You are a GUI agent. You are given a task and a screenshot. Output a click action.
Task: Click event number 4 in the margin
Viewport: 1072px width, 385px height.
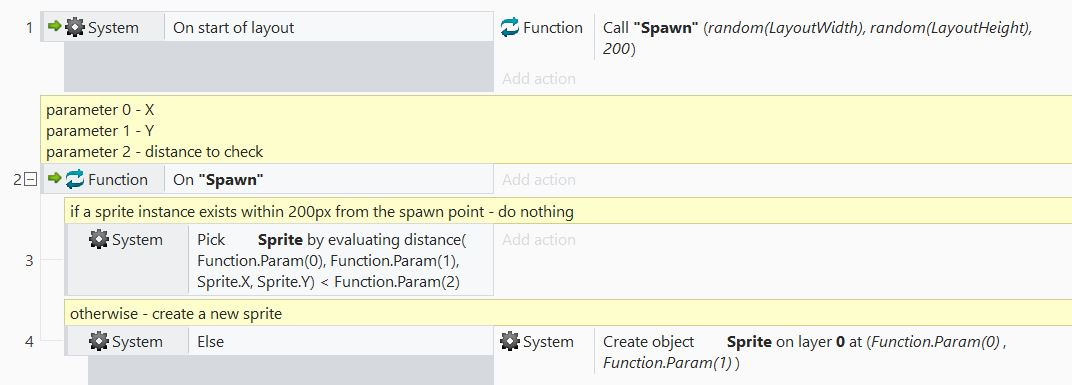pos(29,341)
